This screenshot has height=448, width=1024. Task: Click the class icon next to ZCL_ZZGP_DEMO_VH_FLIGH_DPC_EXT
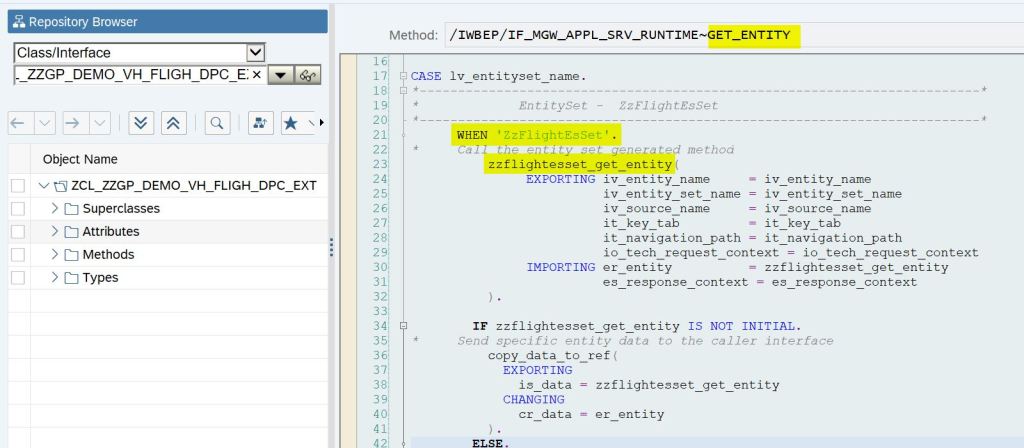tap(61, 187)
